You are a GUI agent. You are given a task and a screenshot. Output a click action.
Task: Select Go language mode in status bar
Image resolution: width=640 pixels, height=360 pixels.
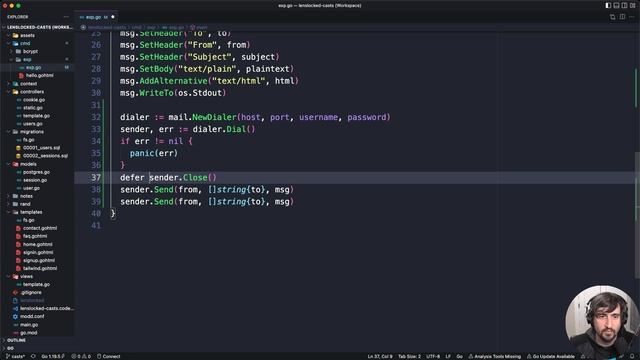[x=459, y=356]
